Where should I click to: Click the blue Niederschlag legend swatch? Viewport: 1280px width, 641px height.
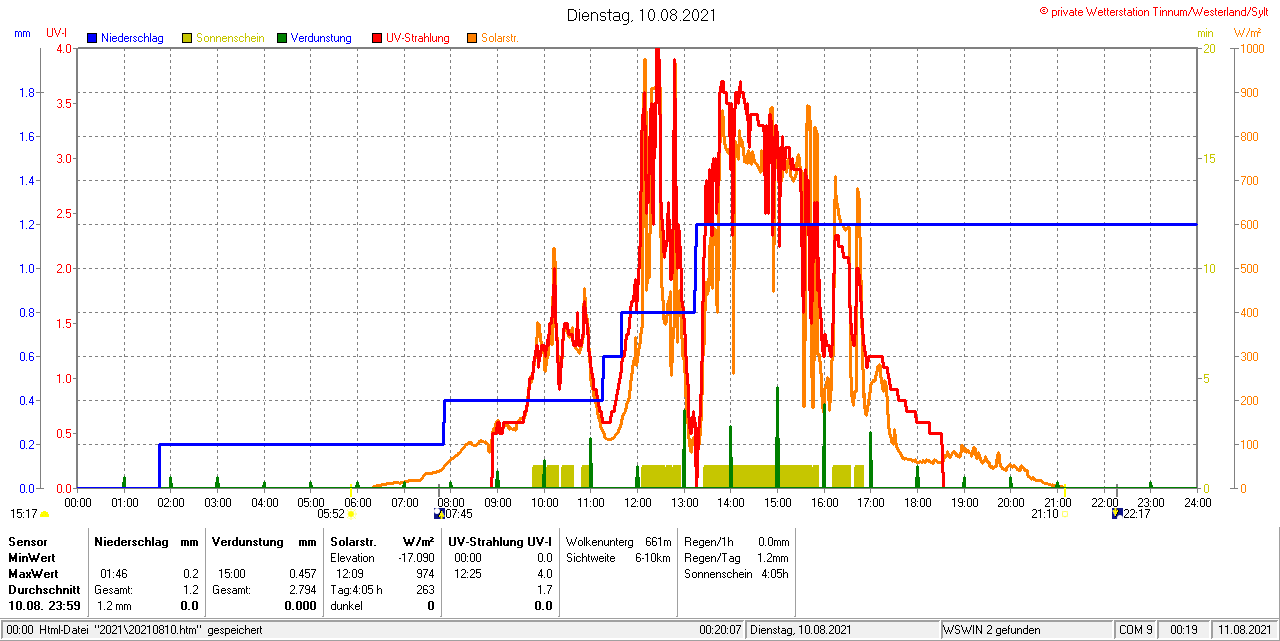click(93, 38)
